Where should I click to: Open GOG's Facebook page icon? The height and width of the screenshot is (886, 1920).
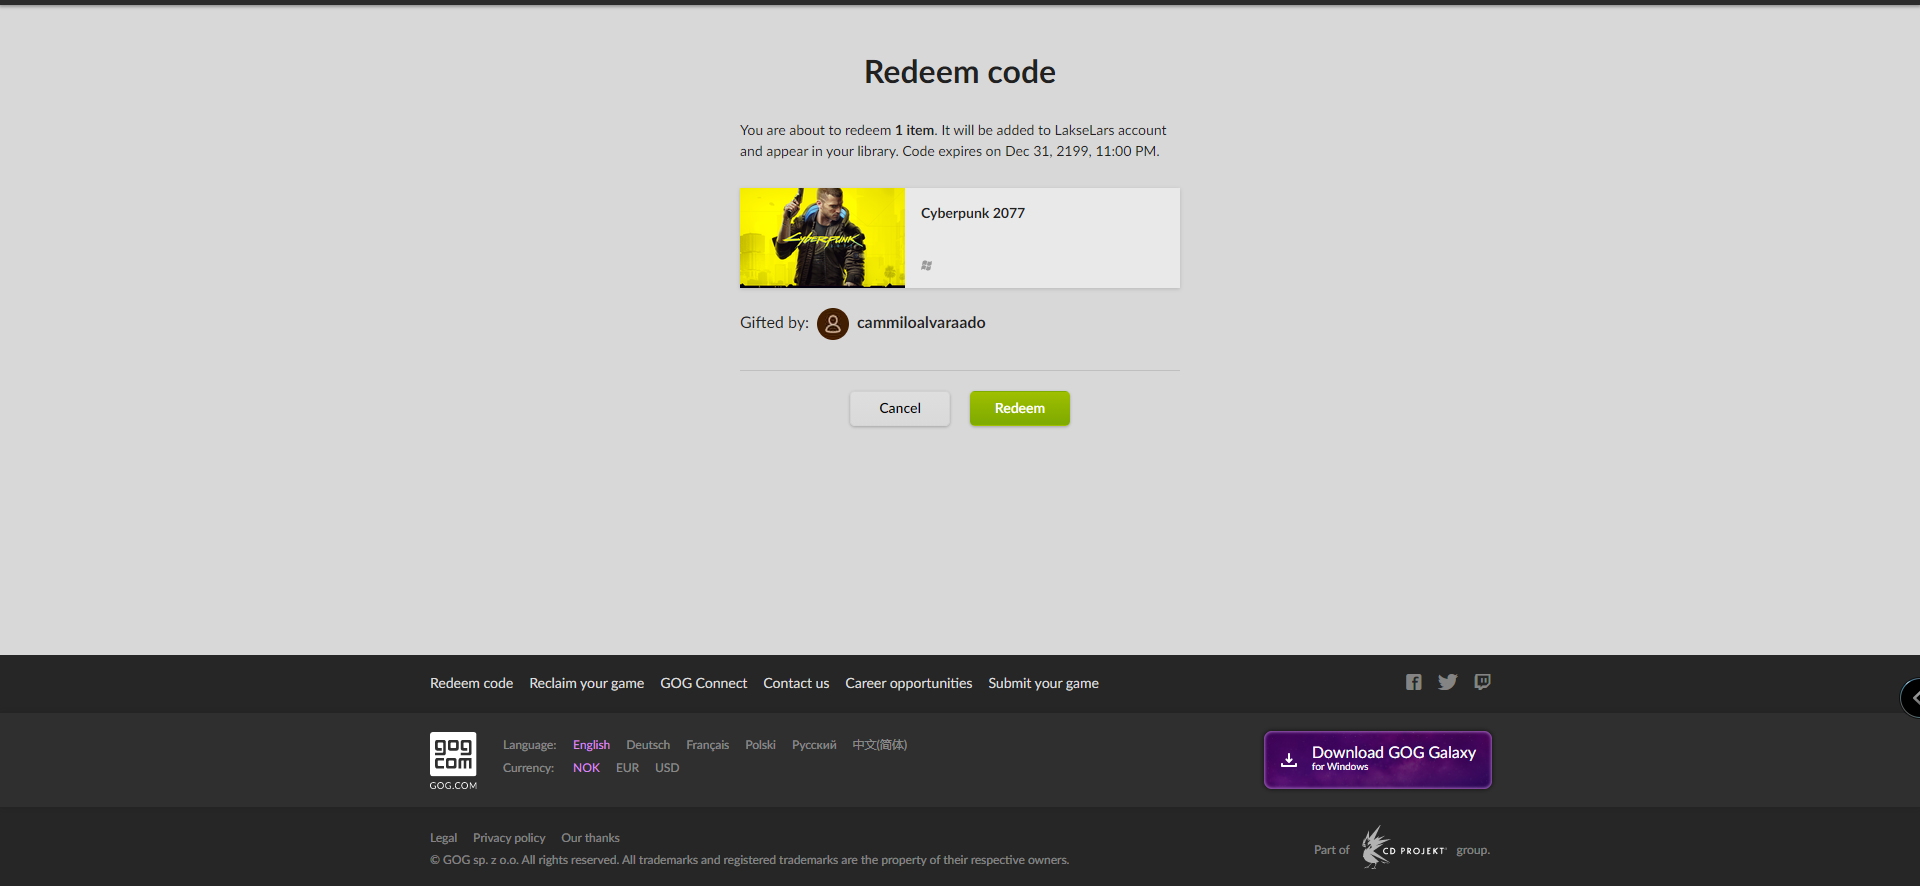(1413, 682)
